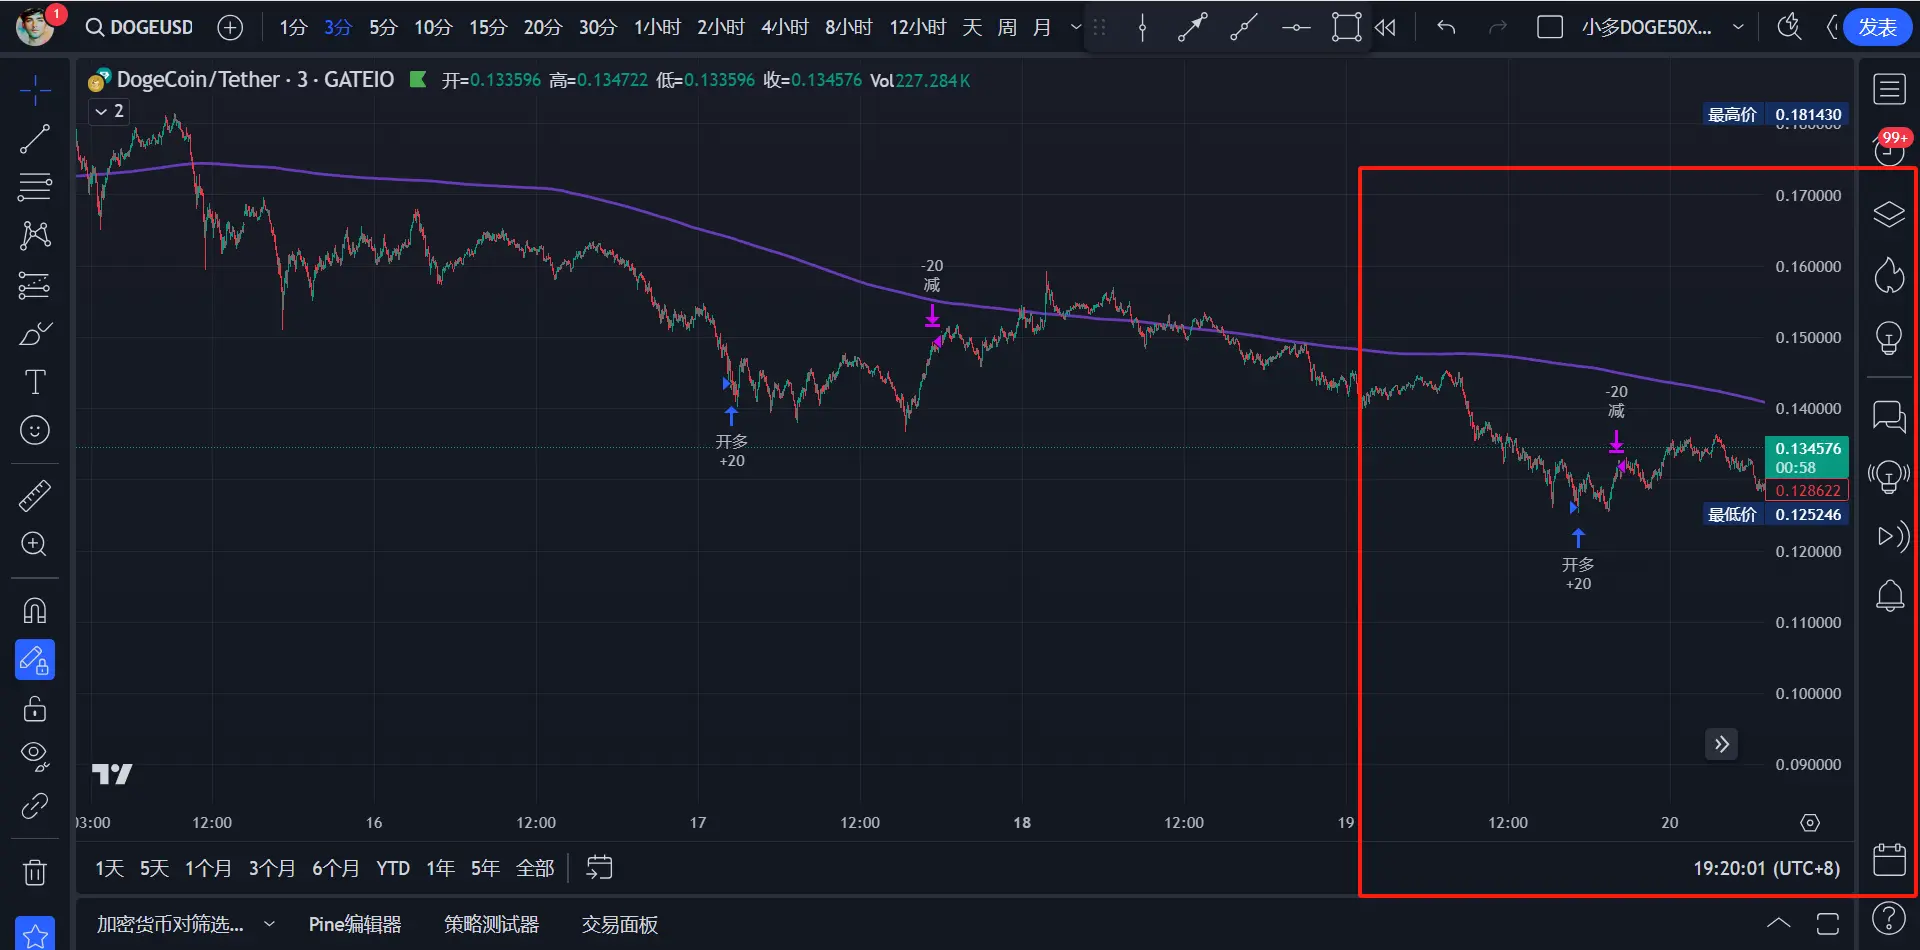This screenshot has height=950, width=1920.
Task: Open layout name dropdown arrow
Action: click(x=1738, y=27)
